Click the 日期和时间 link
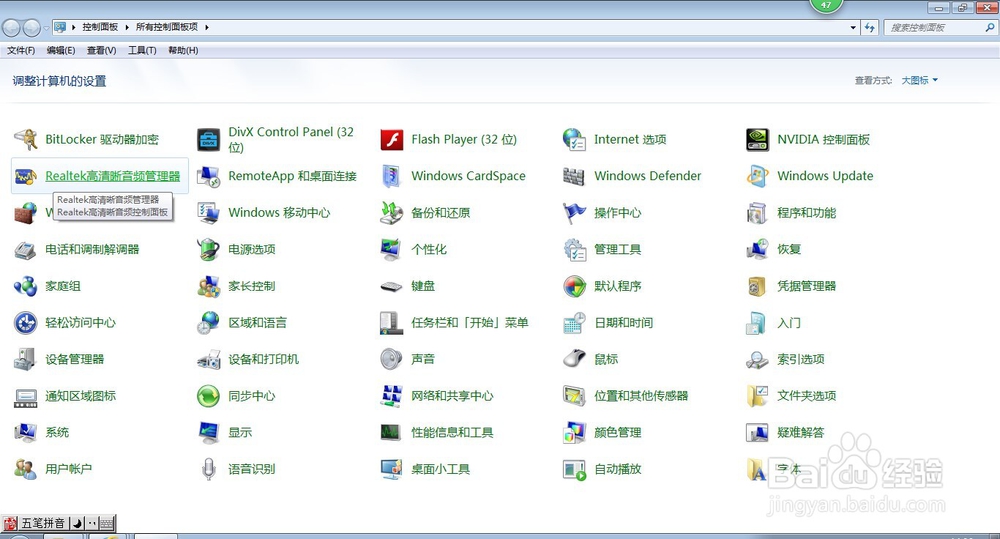This screenshot has width=1000, height=539. (624, 323)
